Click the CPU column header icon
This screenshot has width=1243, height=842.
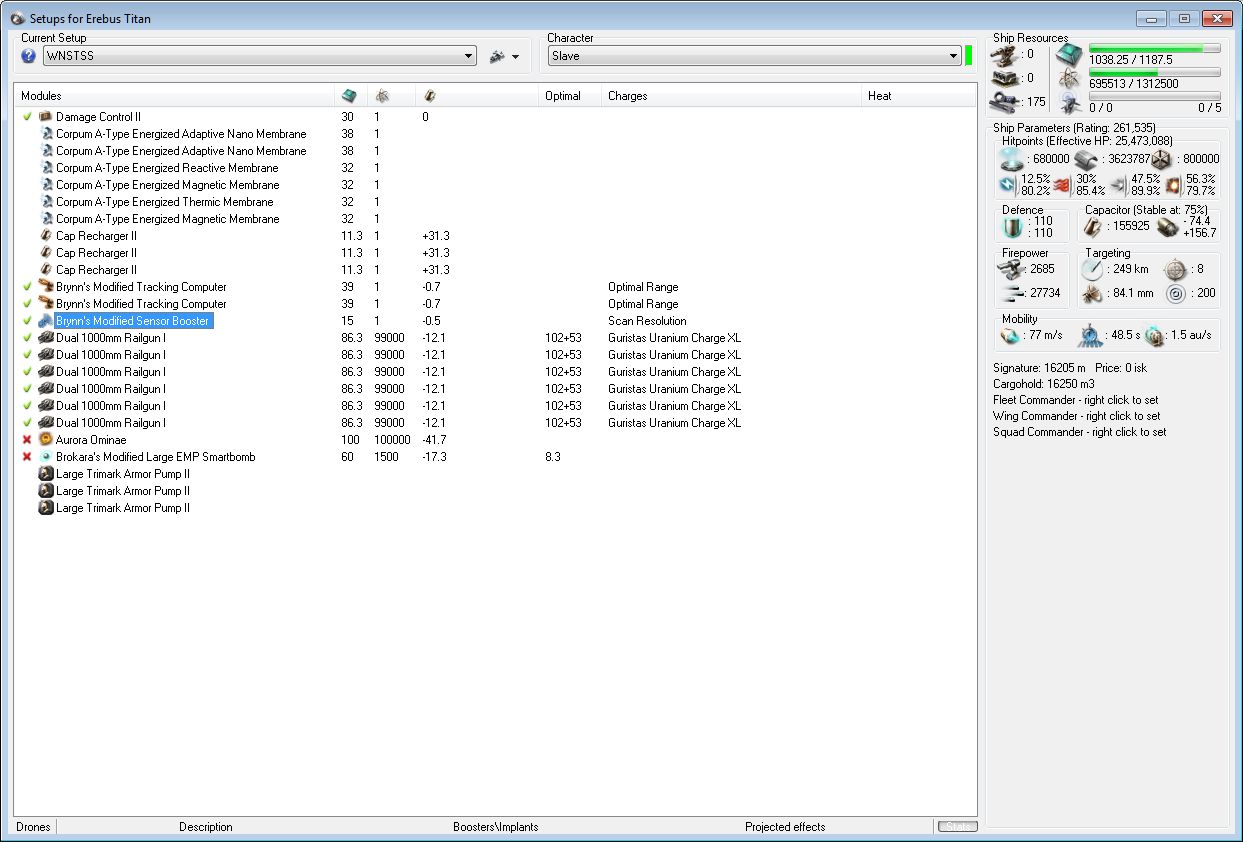349,96
